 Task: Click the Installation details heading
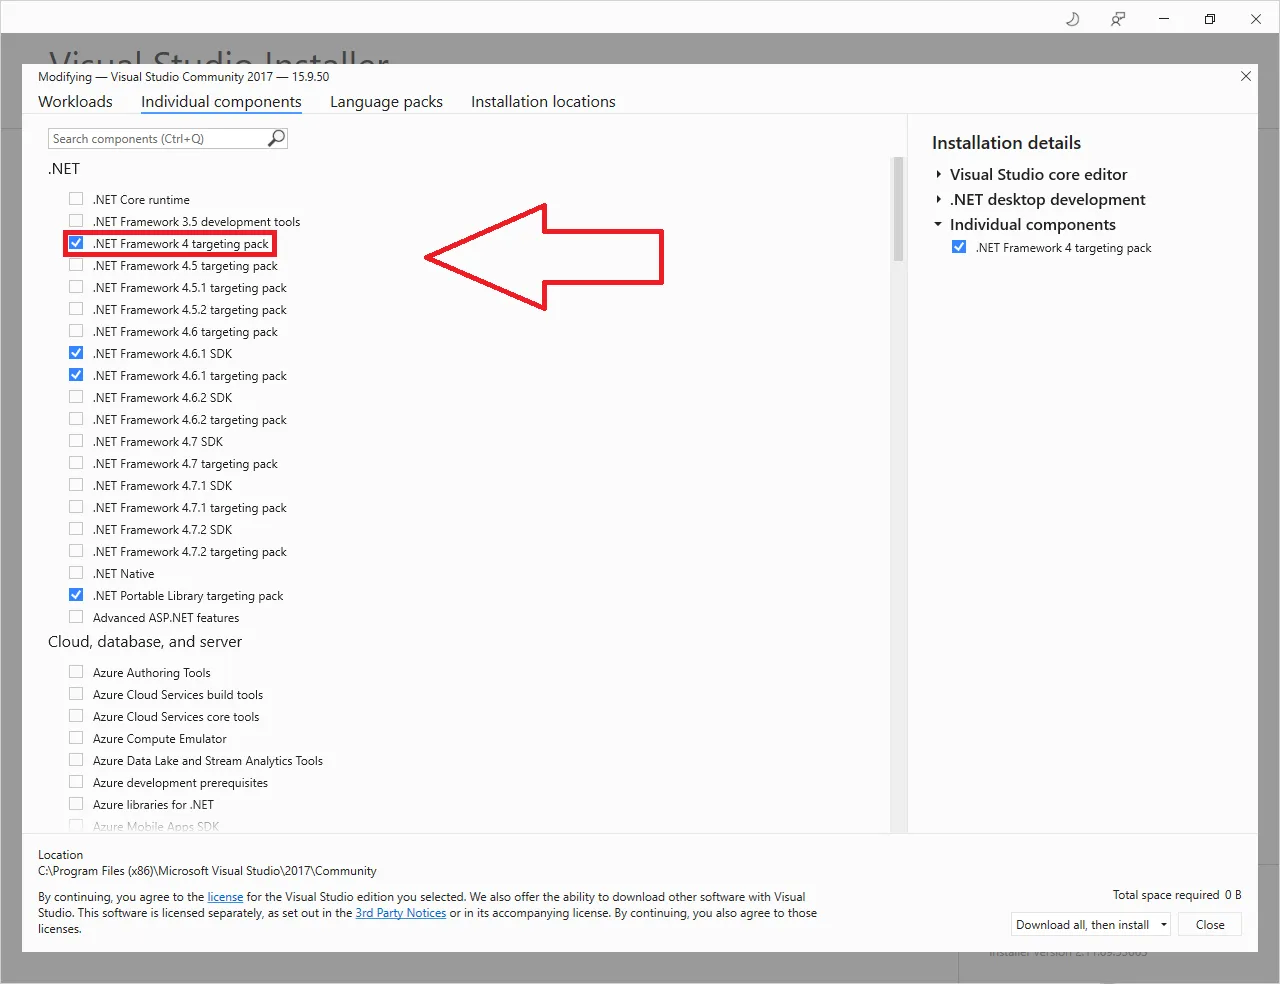tap(1006, 143)
